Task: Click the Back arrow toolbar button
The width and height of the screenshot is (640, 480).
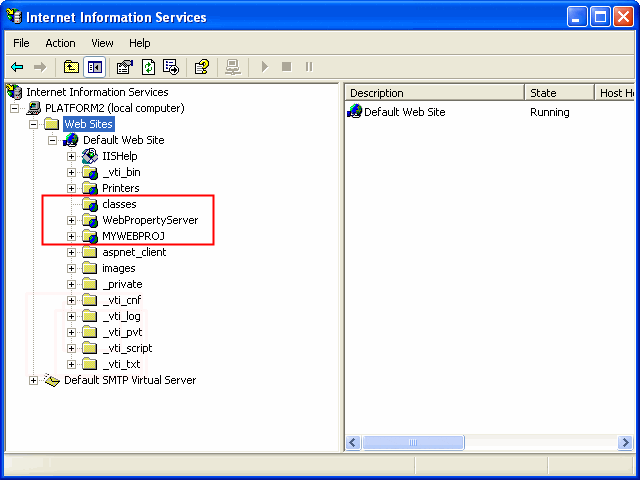Action: 17,67
